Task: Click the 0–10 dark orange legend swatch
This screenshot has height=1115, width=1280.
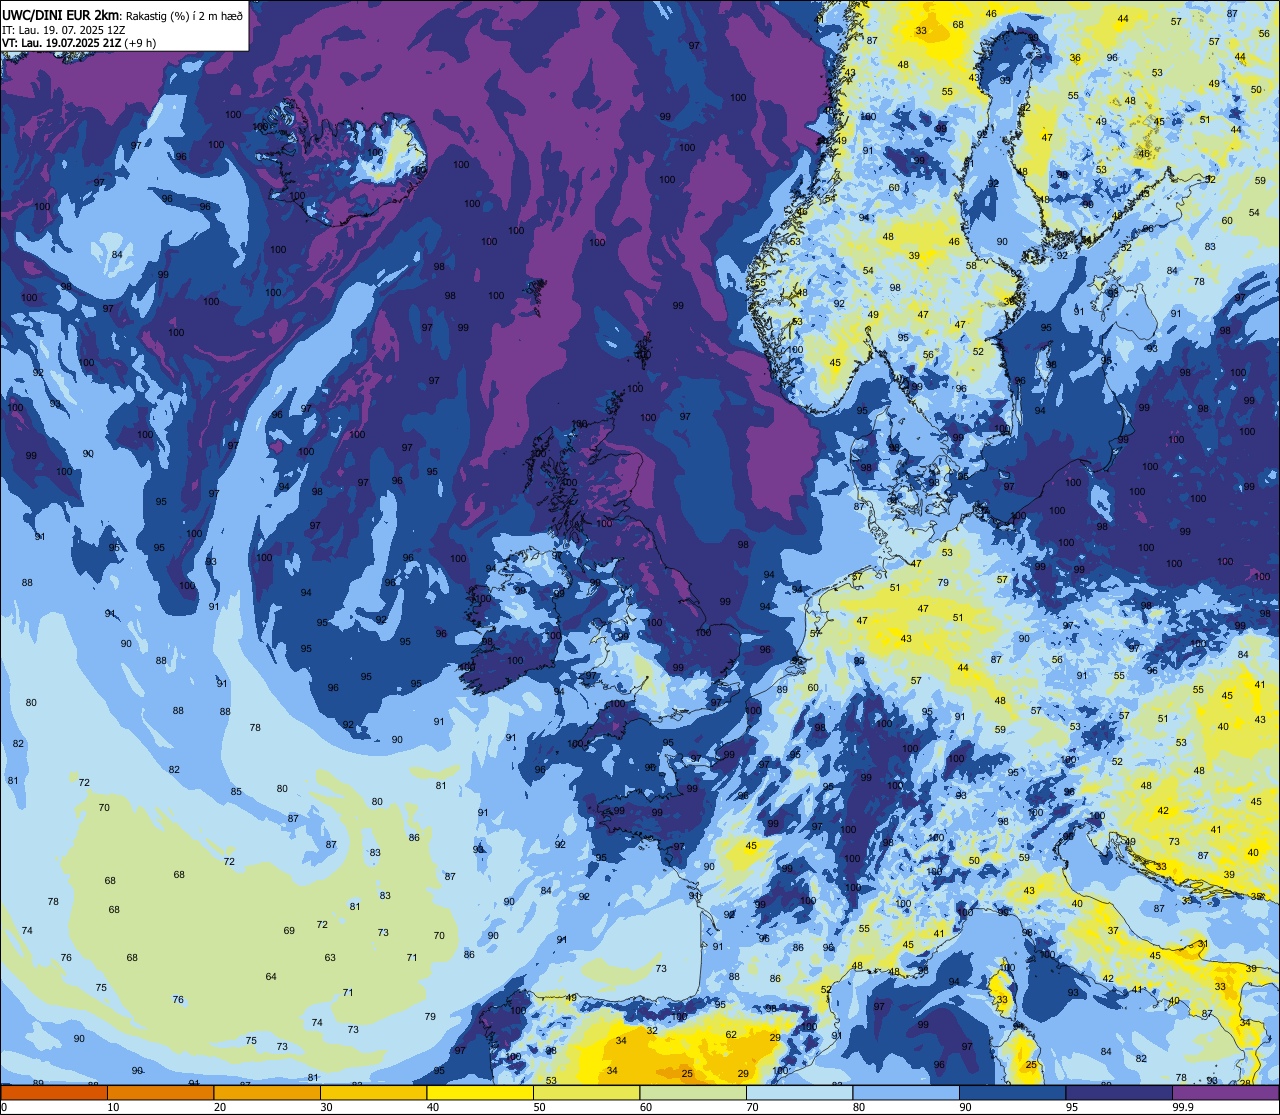Action: [x=54, y=1092]
